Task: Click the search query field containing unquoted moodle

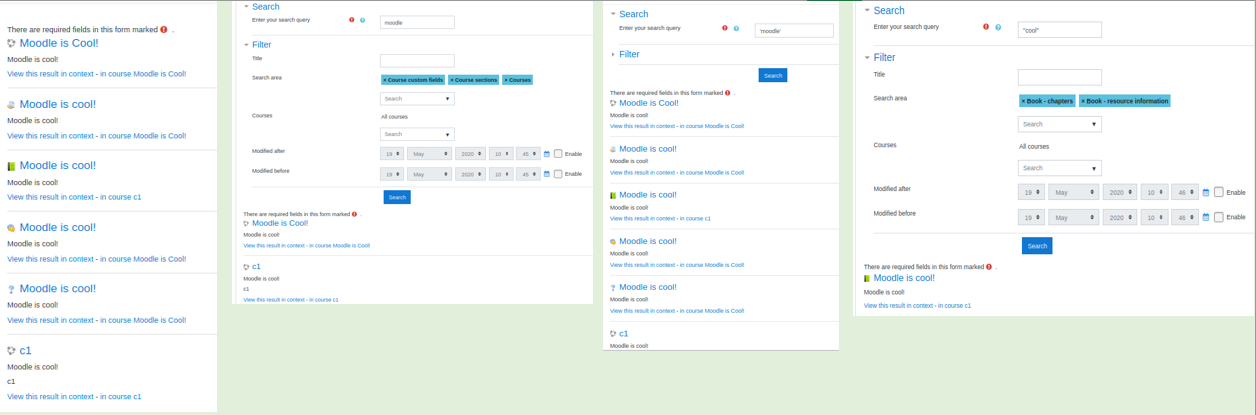Action: [417, 22]
